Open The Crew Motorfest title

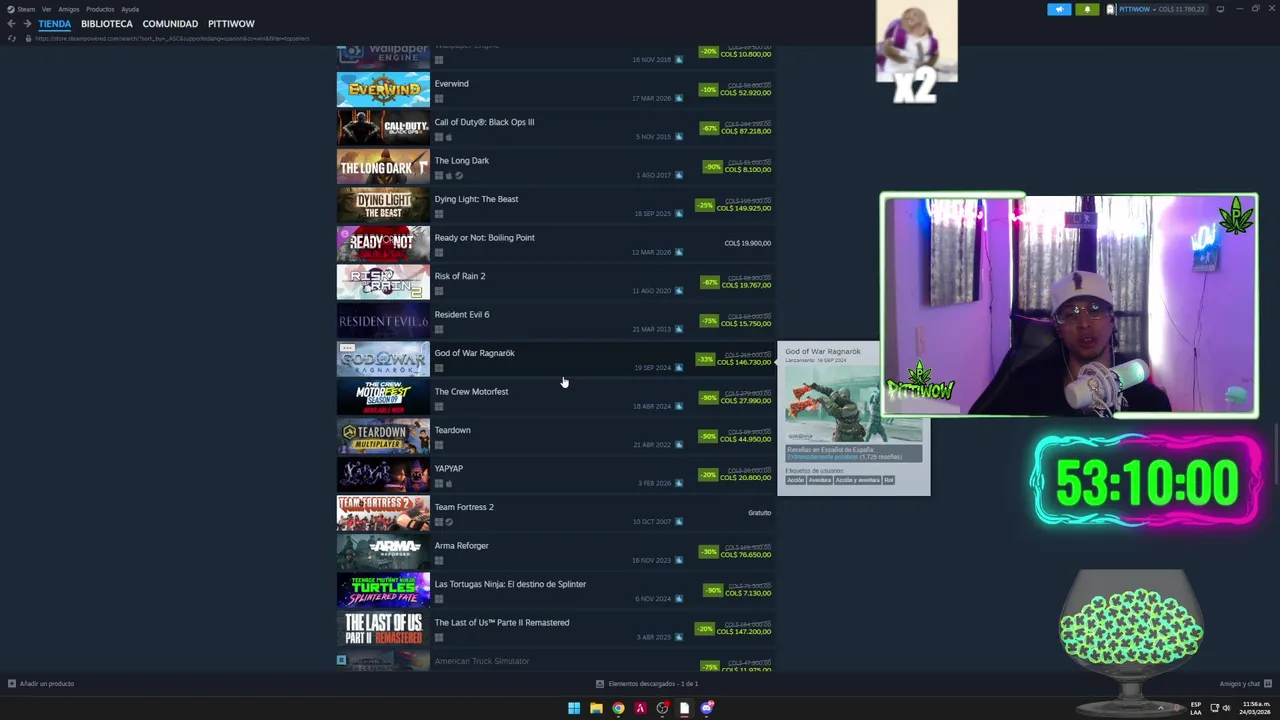pos(471,392)
